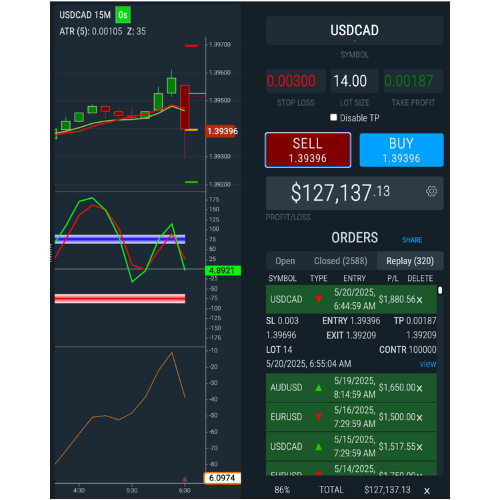Click the green take-profit marker on the chart

[191, 182]
